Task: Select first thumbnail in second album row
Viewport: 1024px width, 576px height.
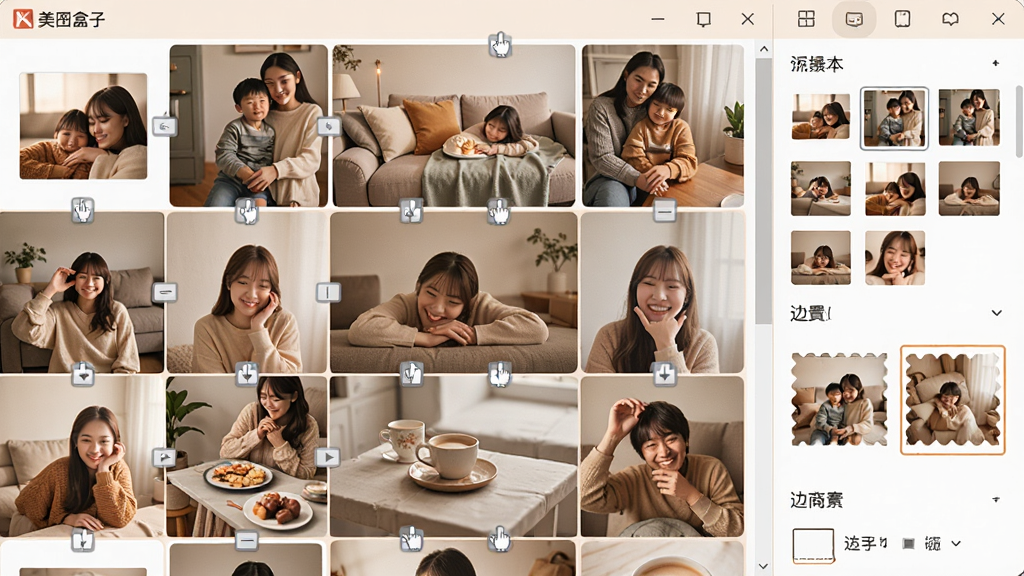Action: [x=821, y=189]
